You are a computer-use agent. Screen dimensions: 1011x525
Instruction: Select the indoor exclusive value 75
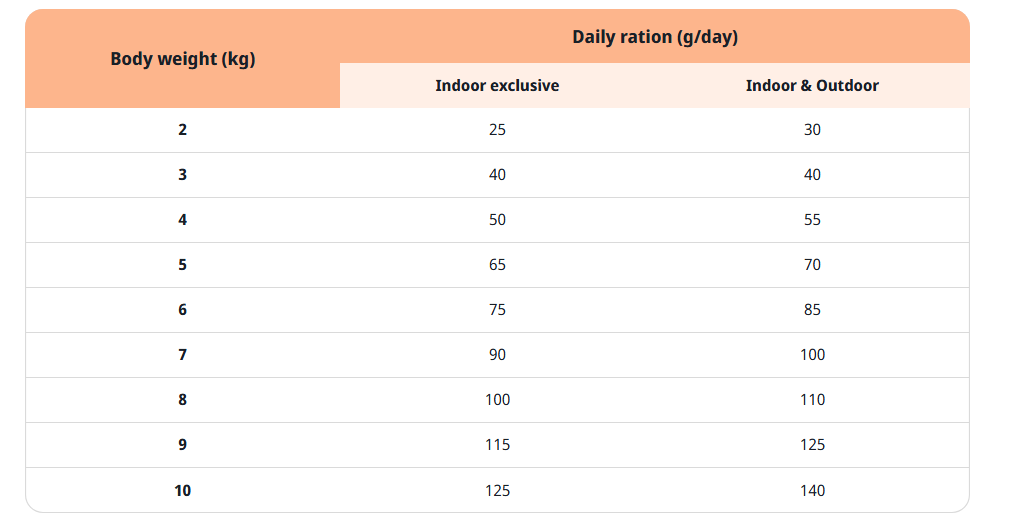point(497,310)
